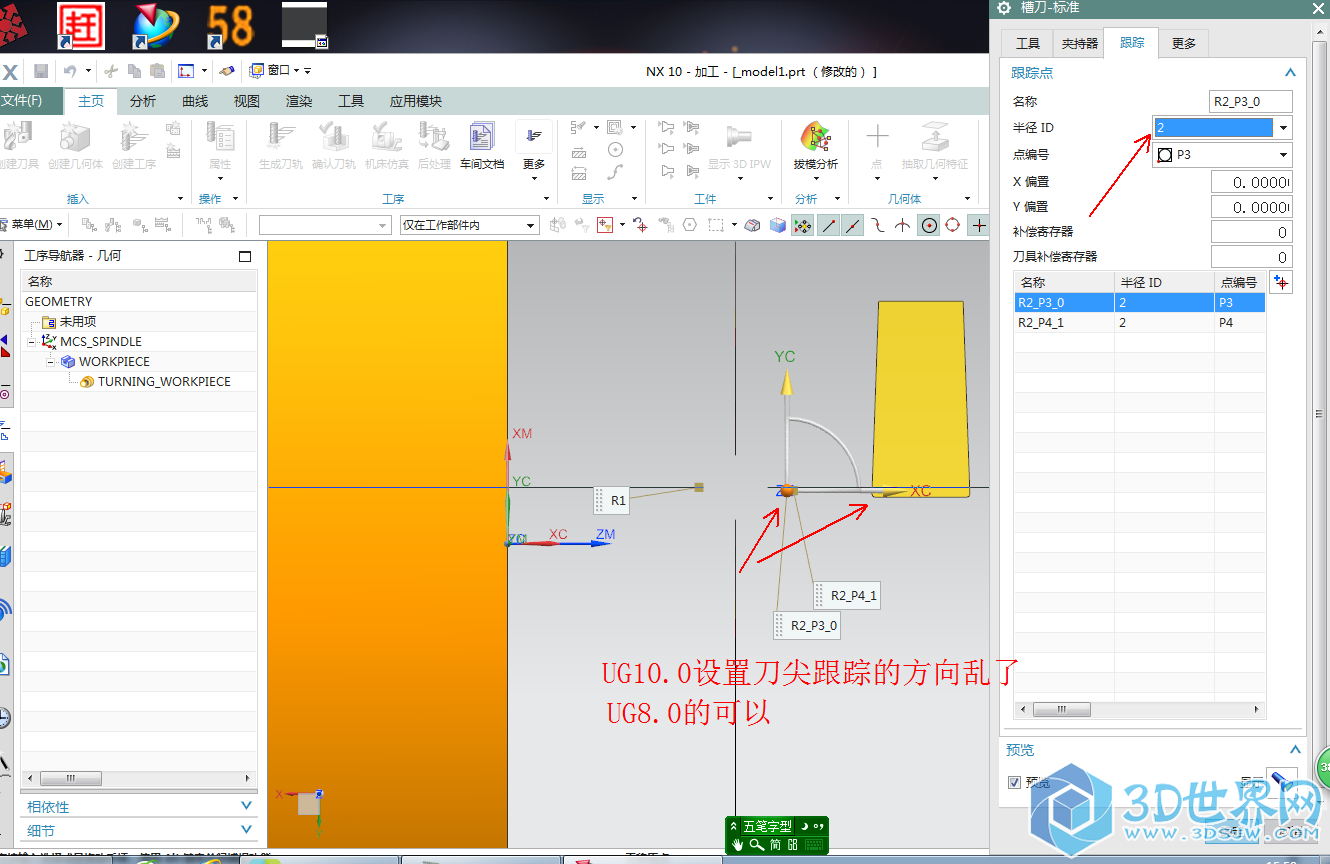Open the 半径 ID dropdown
1330x864 pixels.
pyautogui.click(x=1283, y=128)
